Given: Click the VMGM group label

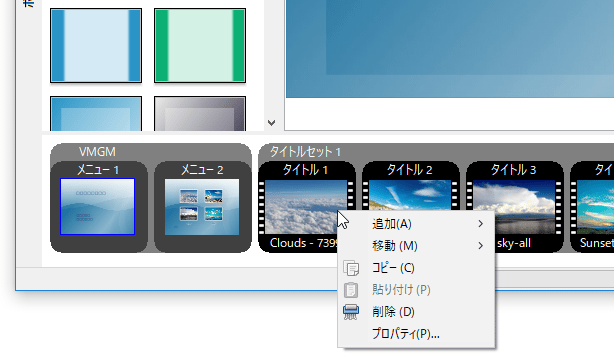Looking at the screenshot, I should pyautogui.click(x=97, y=152).
